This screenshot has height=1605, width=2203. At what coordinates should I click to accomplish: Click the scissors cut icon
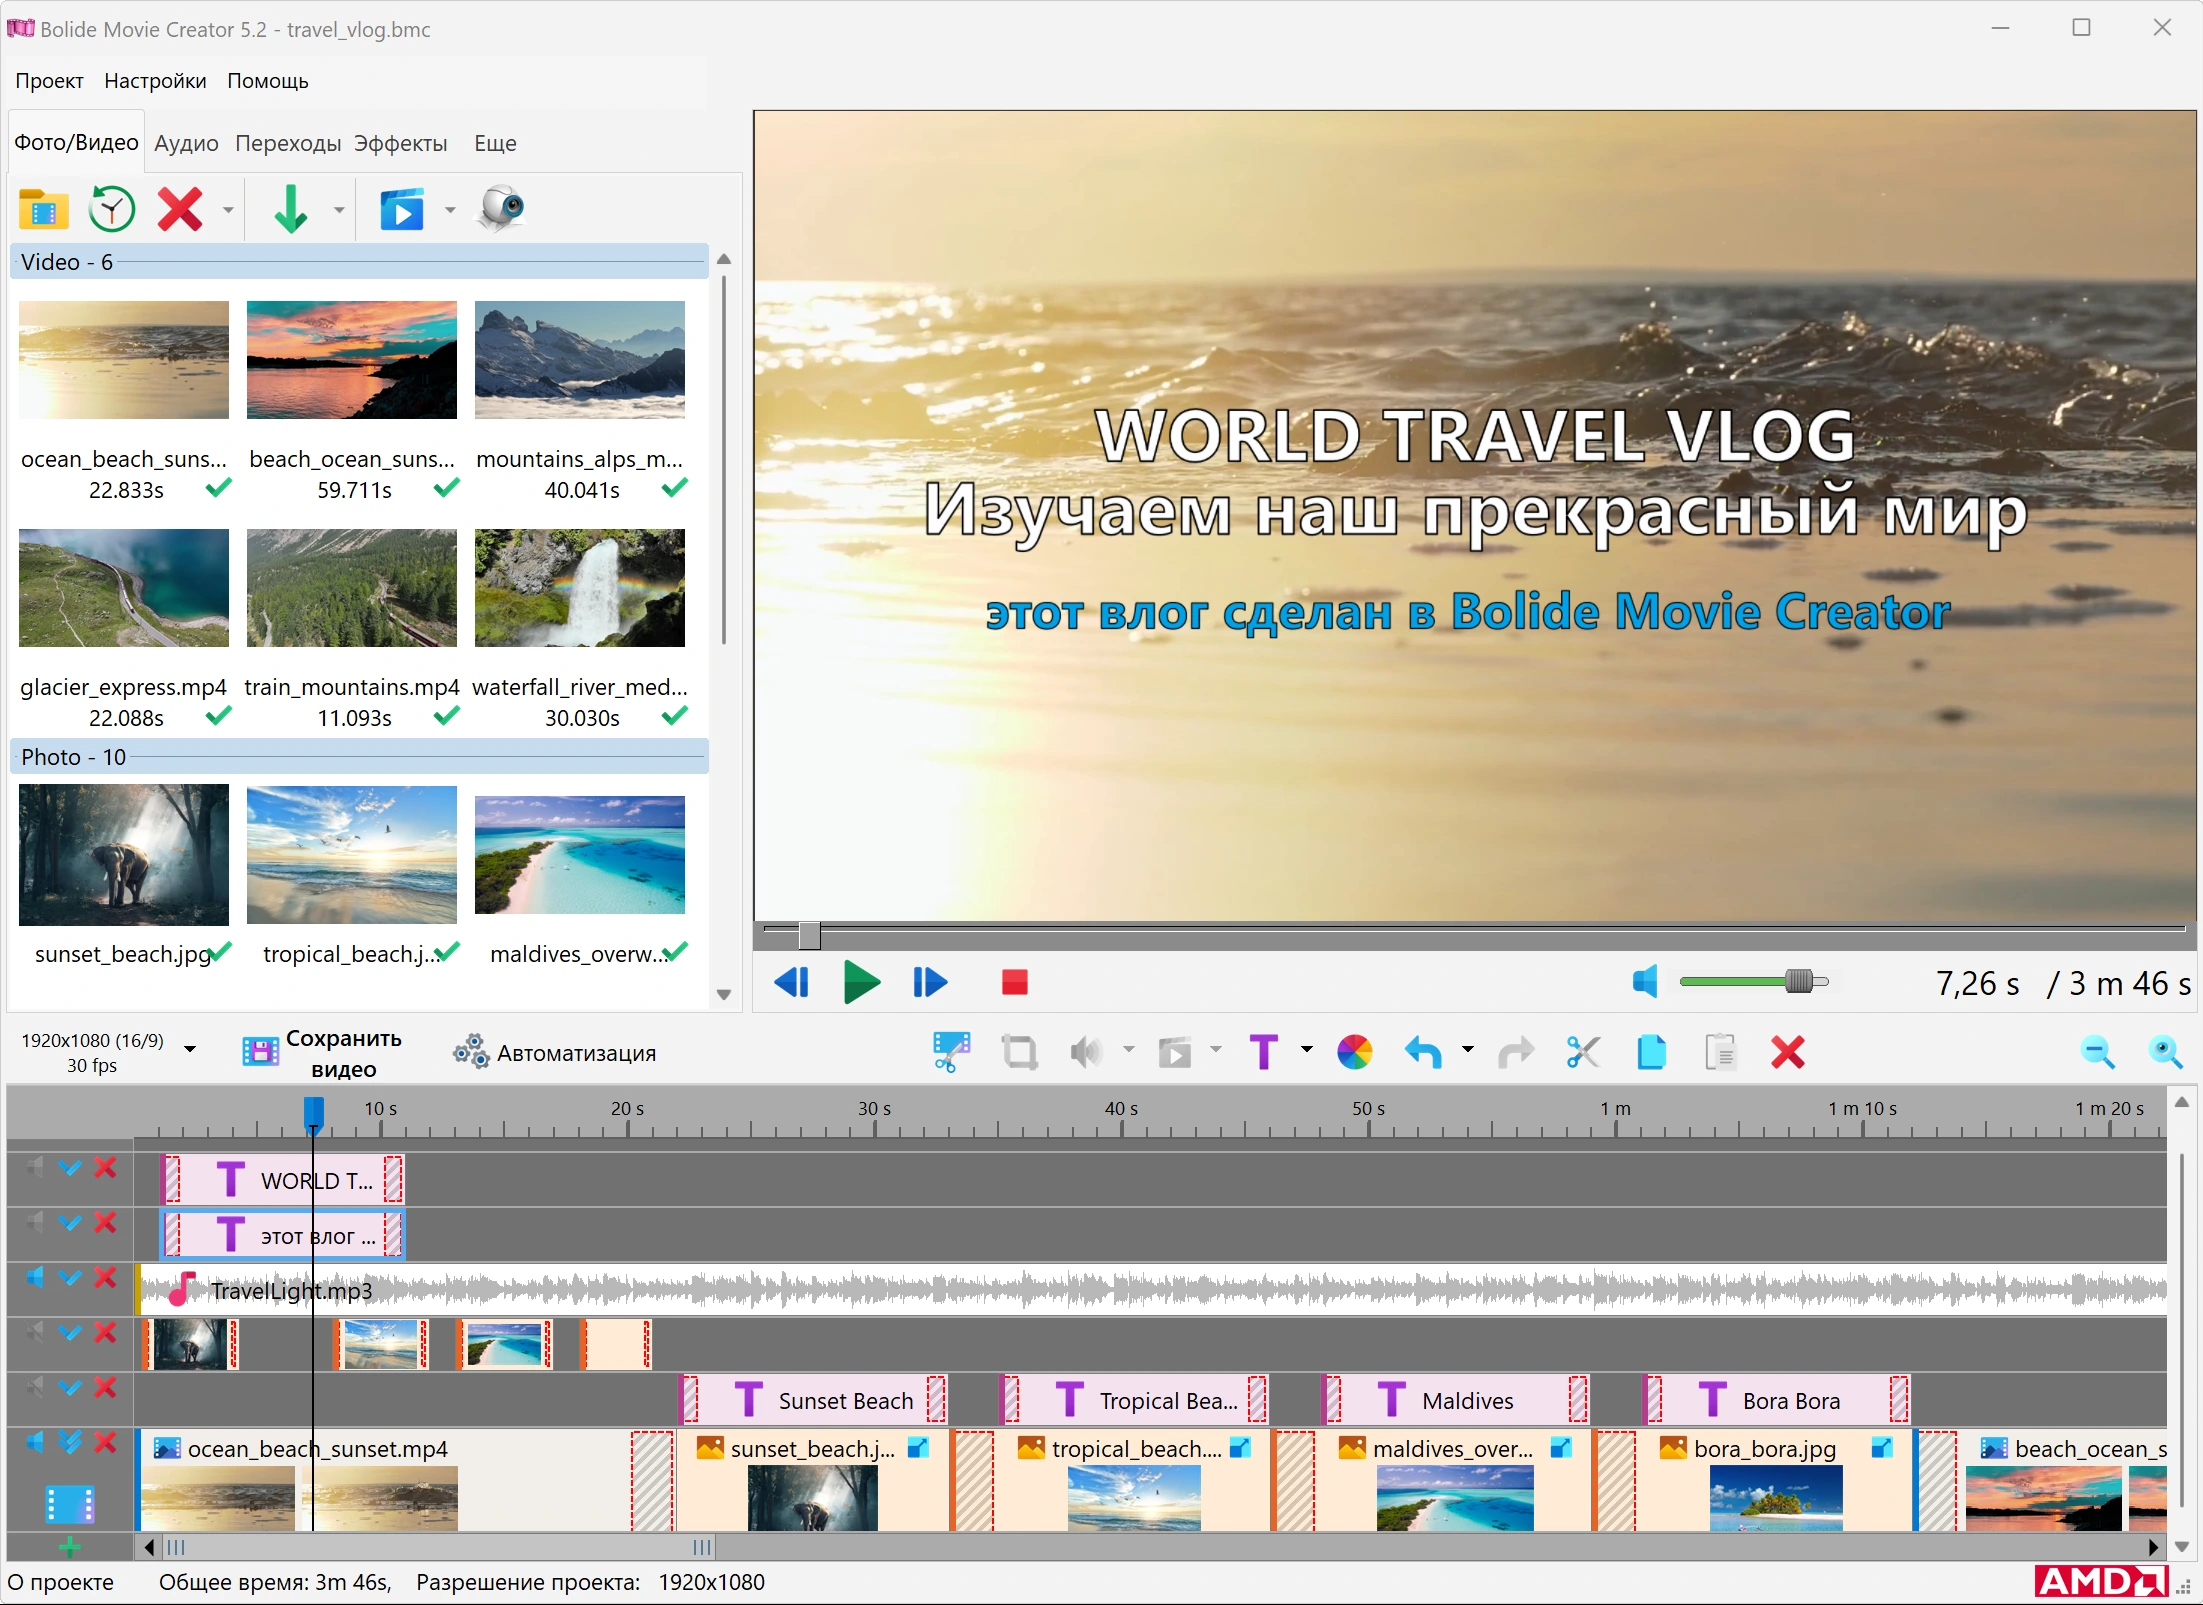click(x=1583, y=1052)
